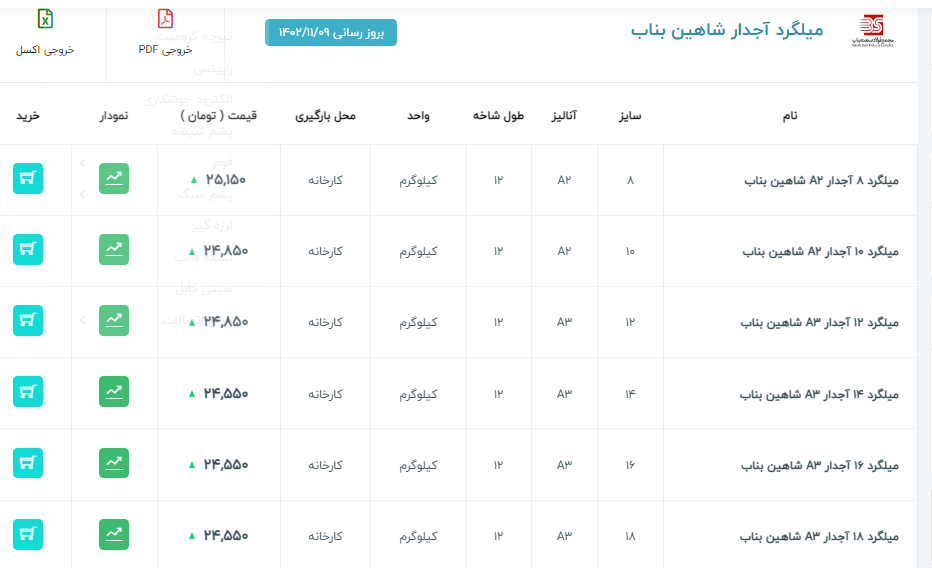Open chart for میلگرد 14 آجدار A3
Viewport: 932px width, 568px height.
click(x=114, y=392)
